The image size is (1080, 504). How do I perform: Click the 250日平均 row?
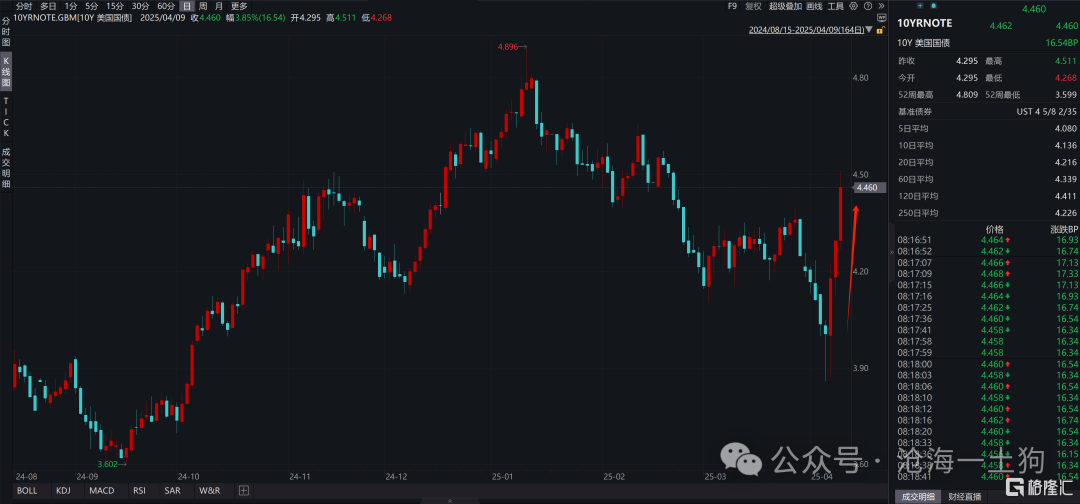[x=986, y=213]
